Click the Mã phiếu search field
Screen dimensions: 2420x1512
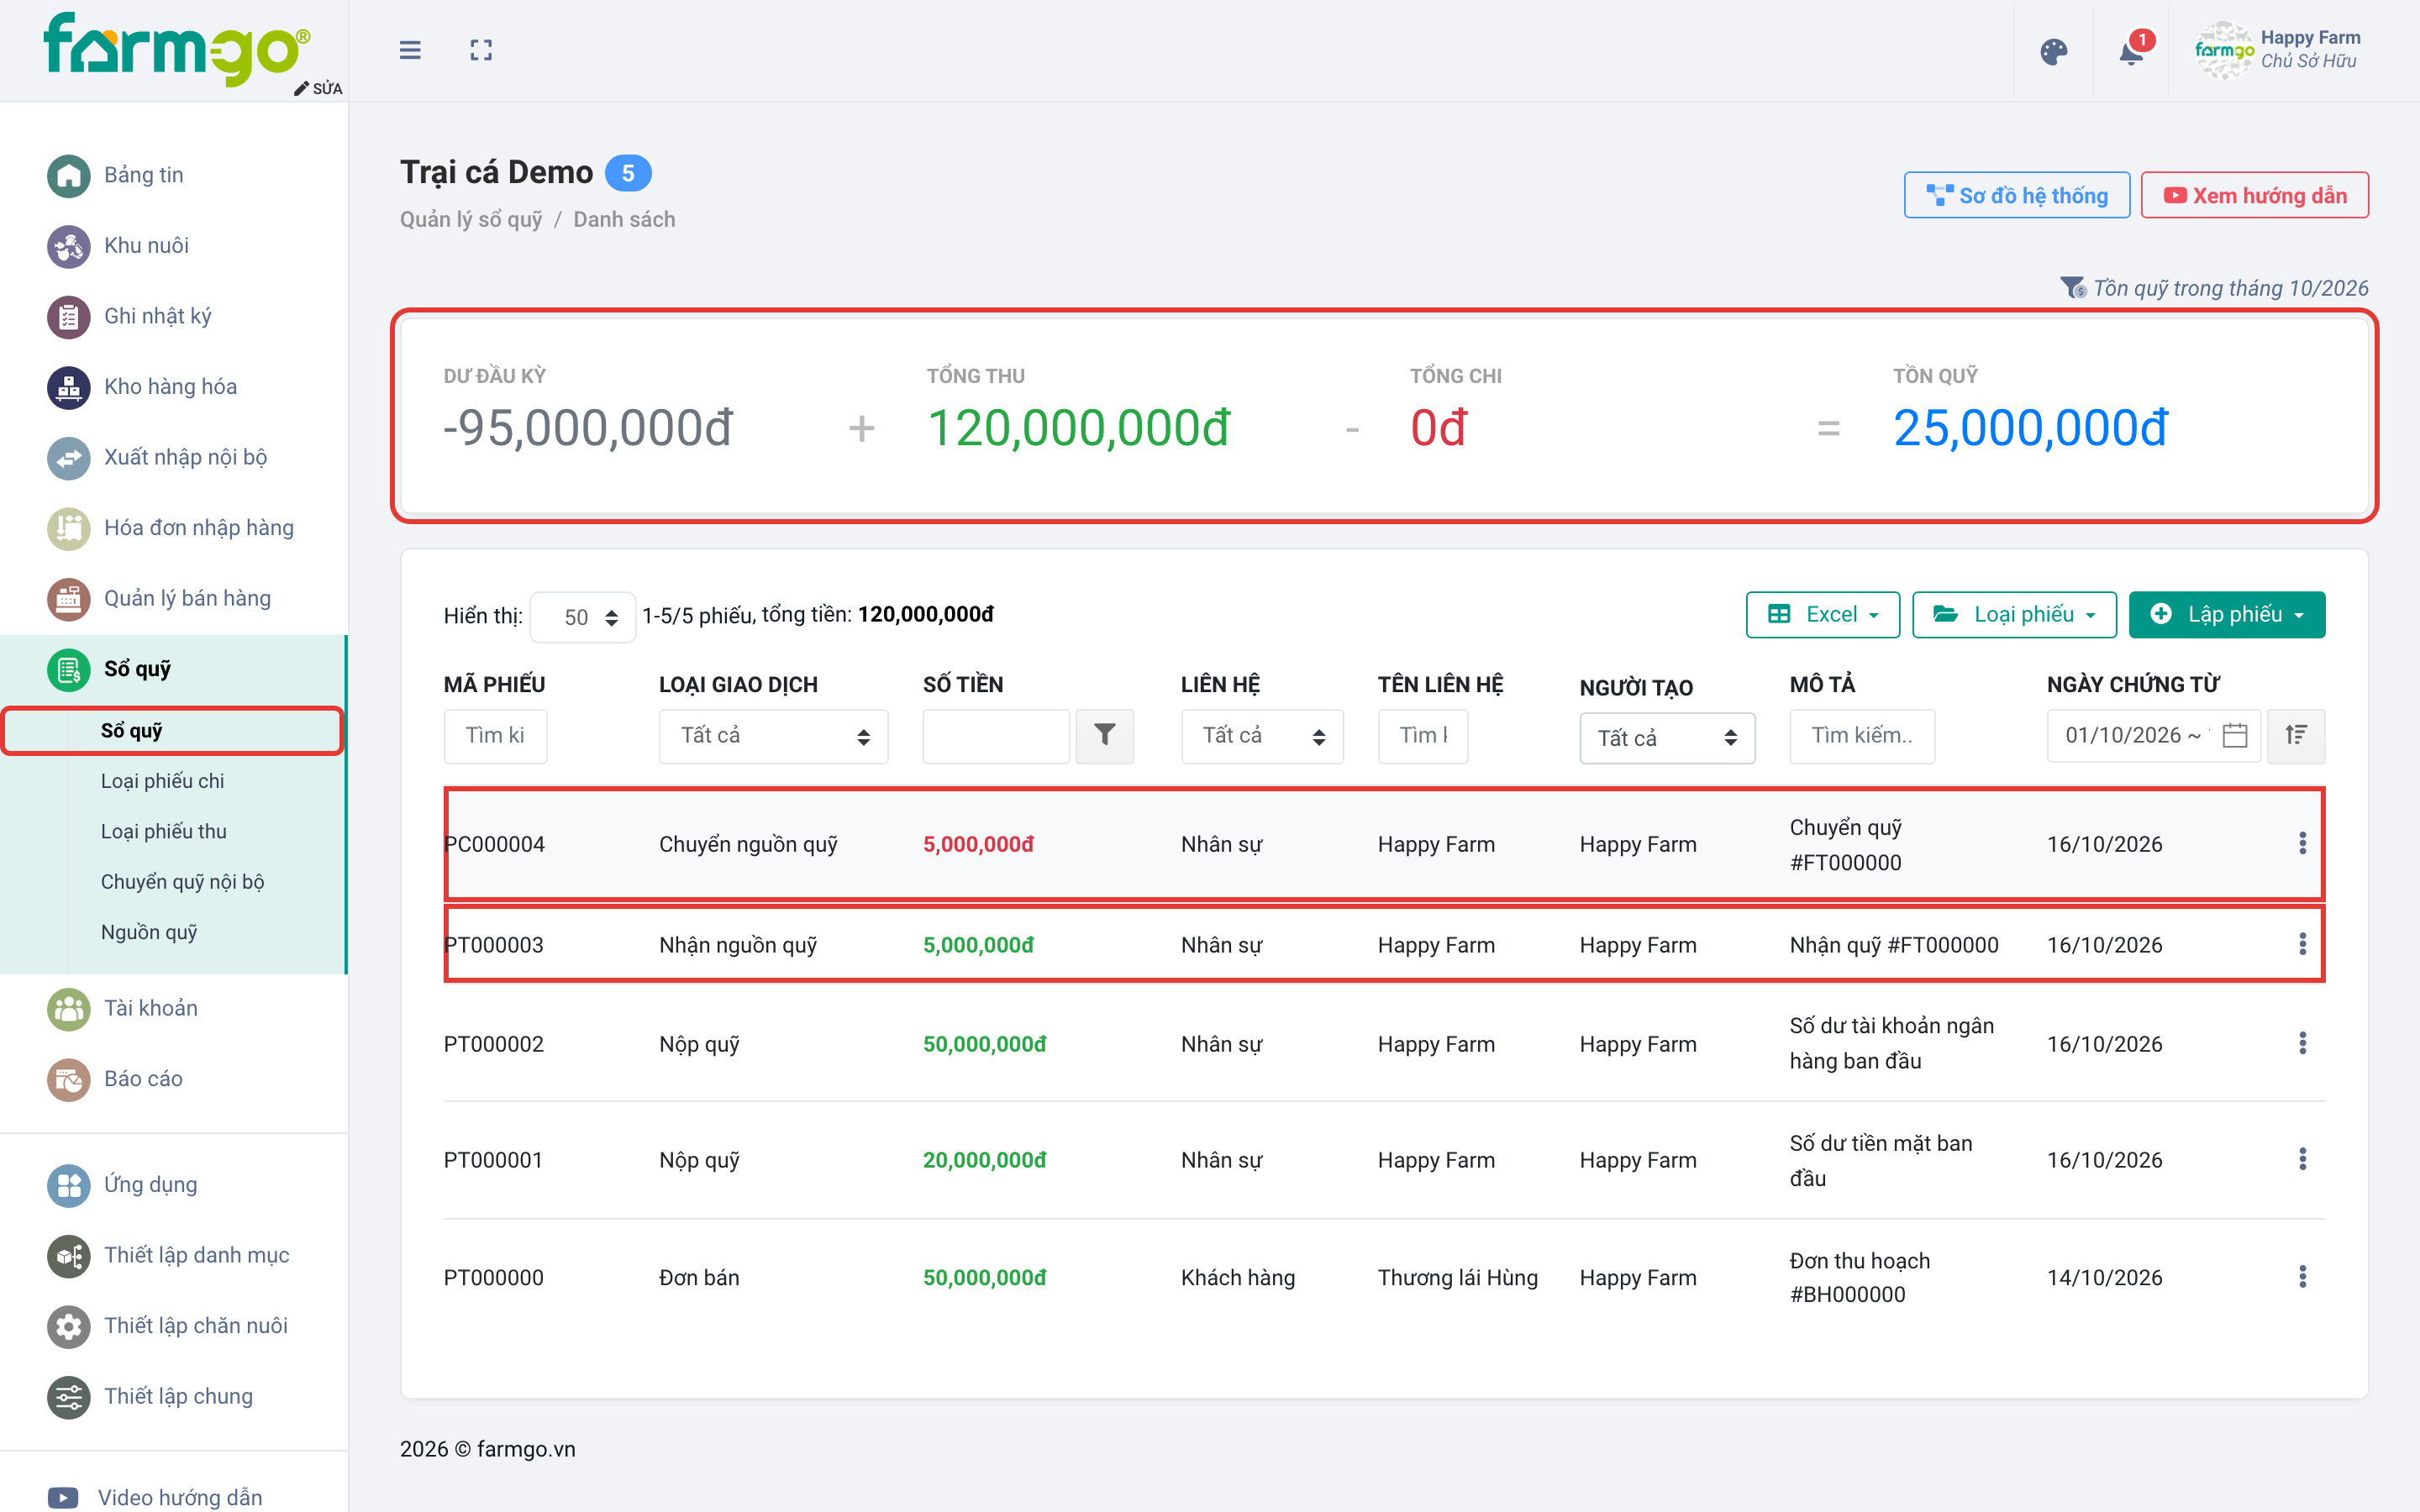click(495, 736)
